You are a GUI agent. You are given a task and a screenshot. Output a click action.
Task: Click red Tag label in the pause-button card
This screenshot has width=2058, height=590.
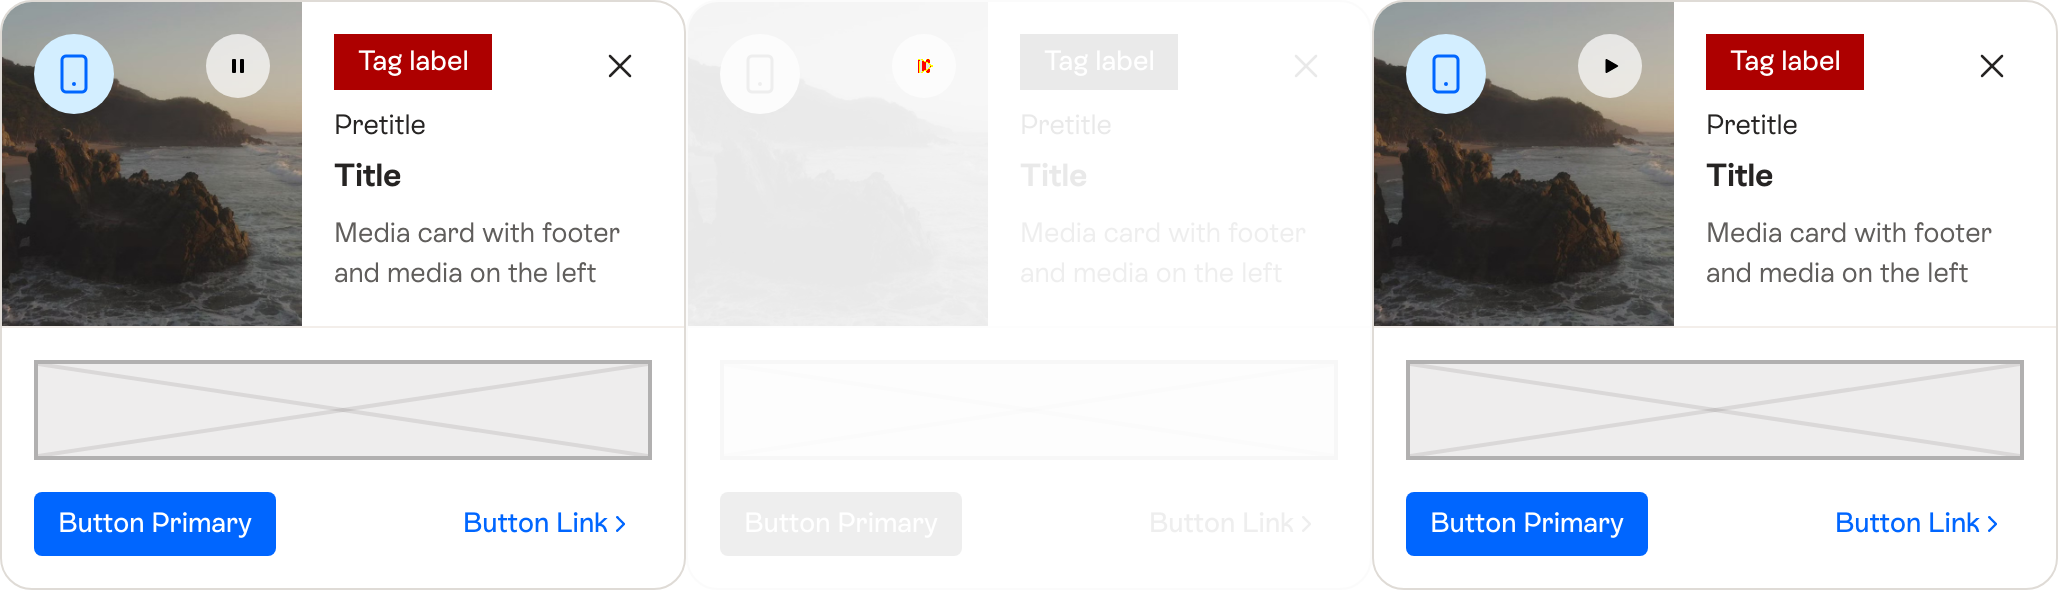tap(413, 62)
